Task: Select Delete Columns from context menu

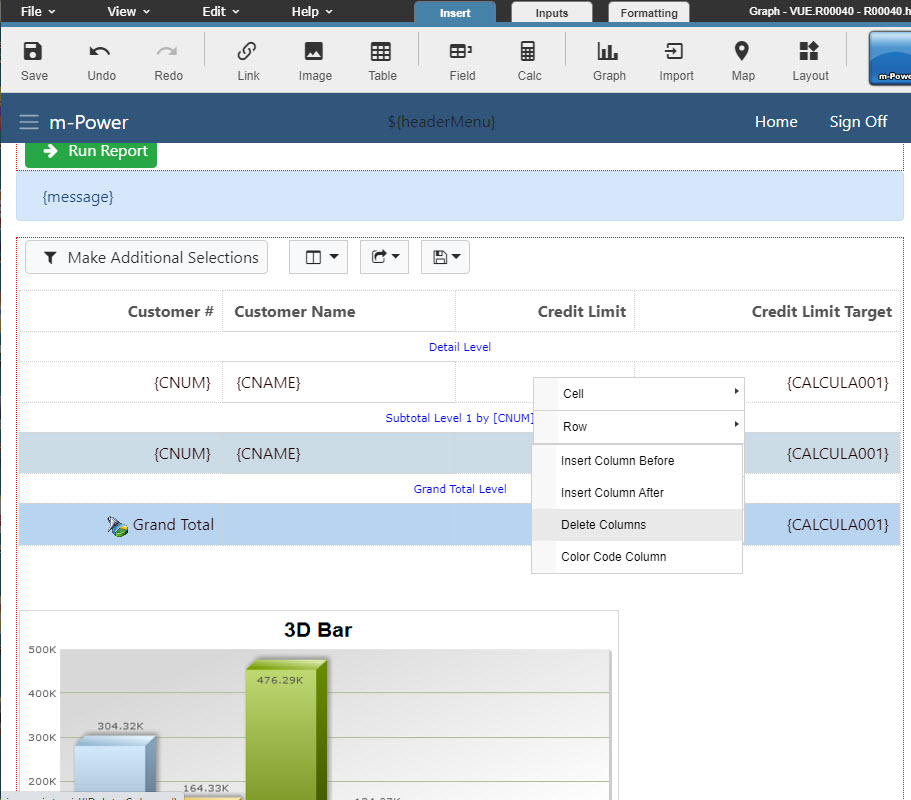Action: coord(637,525)
